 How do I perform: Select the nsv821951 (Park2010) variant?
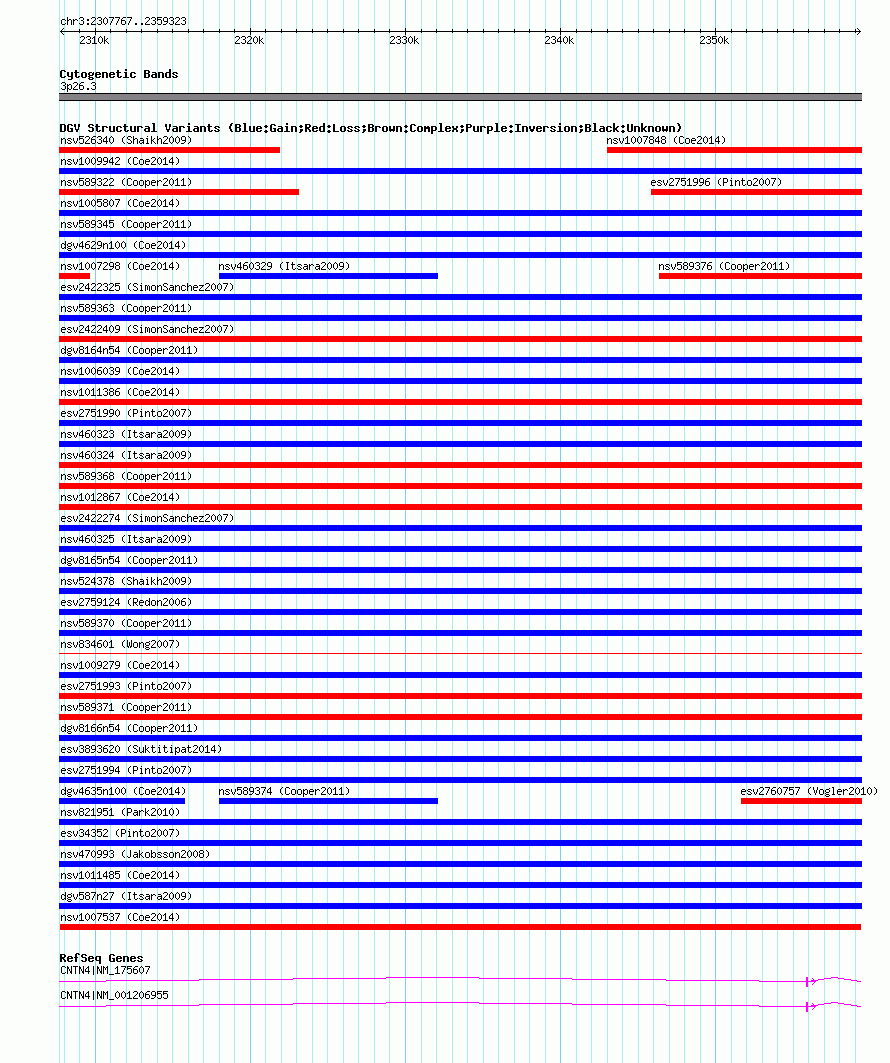point(120,813)
